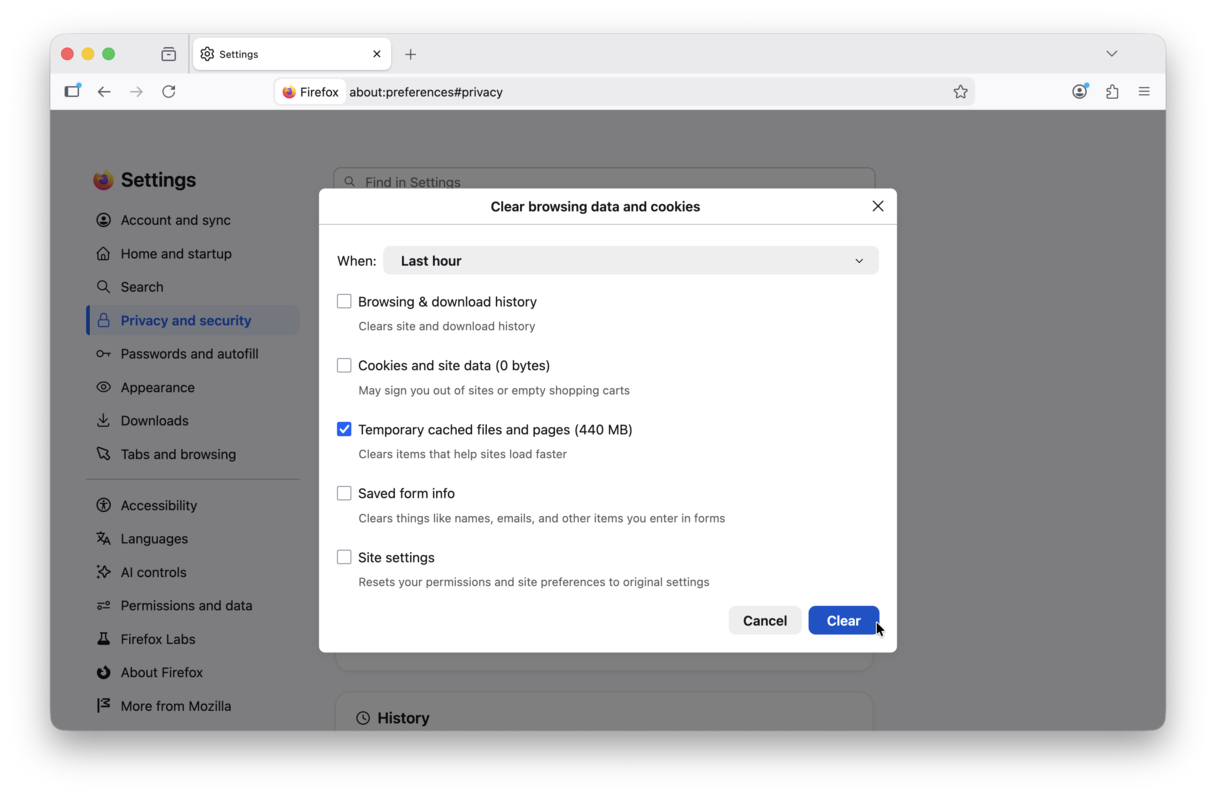Check Browsing & download history checkbox

tap(344, 301)
